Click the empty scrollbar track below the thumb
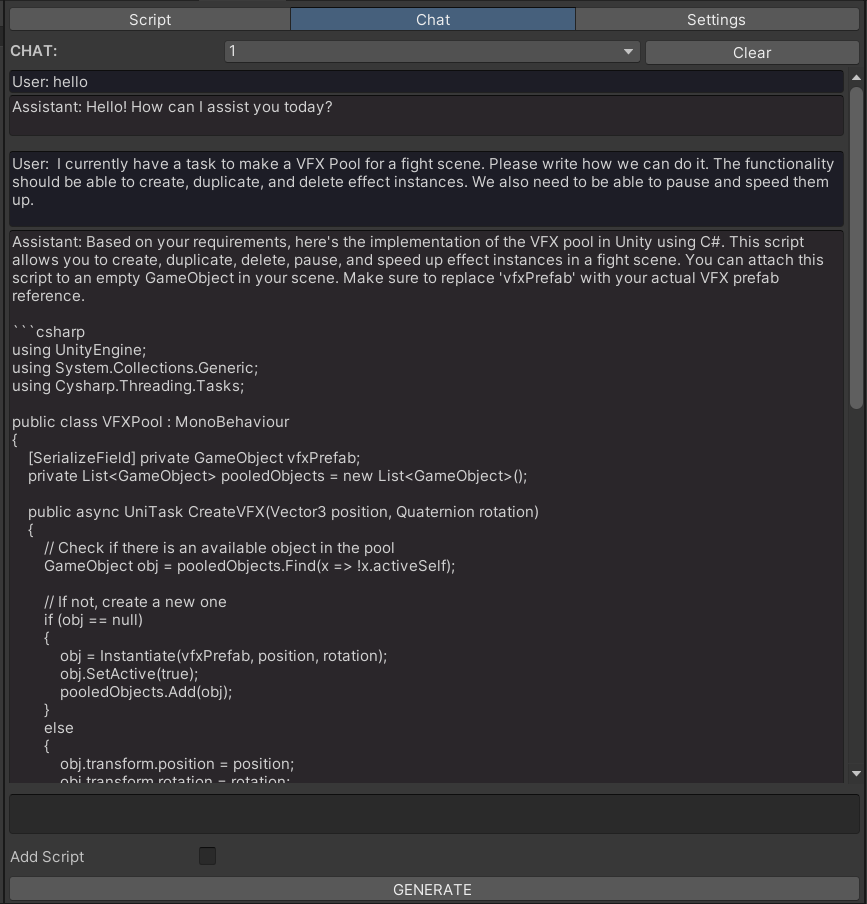 (x=856, y=590)
